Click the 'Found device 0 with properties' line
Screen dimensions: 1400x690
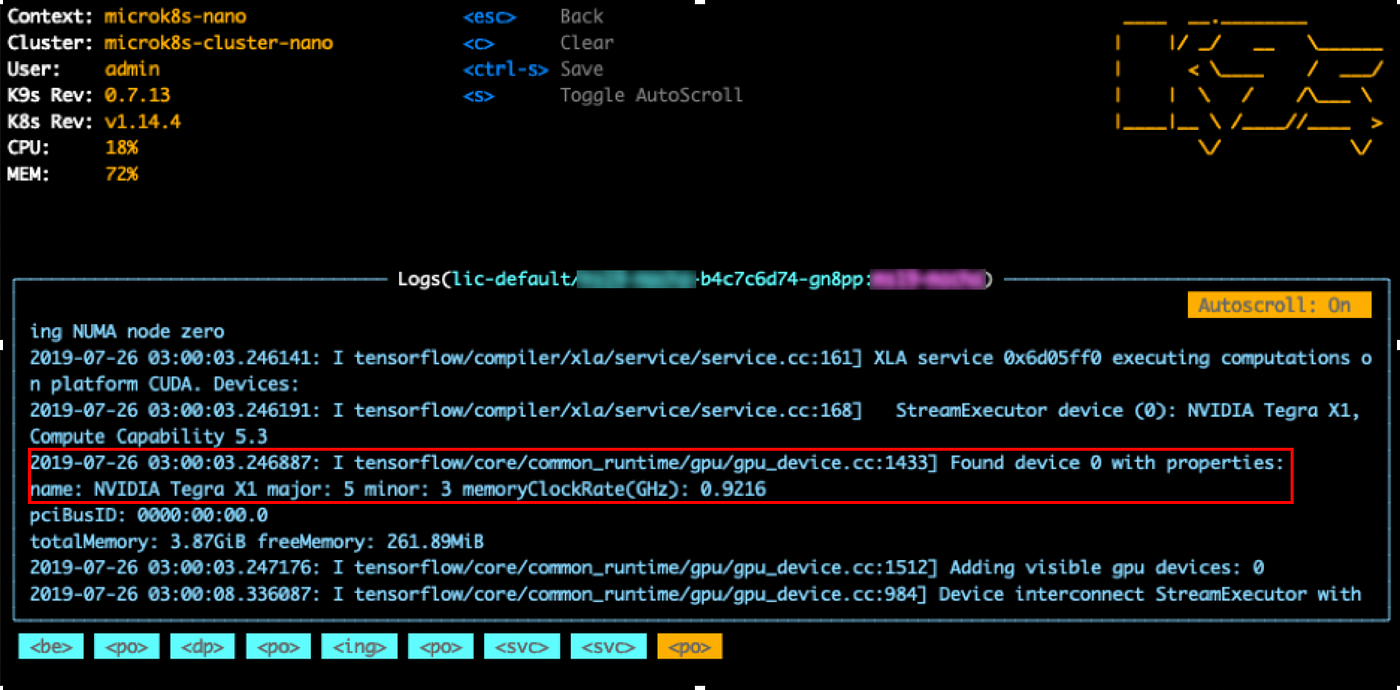656,463
